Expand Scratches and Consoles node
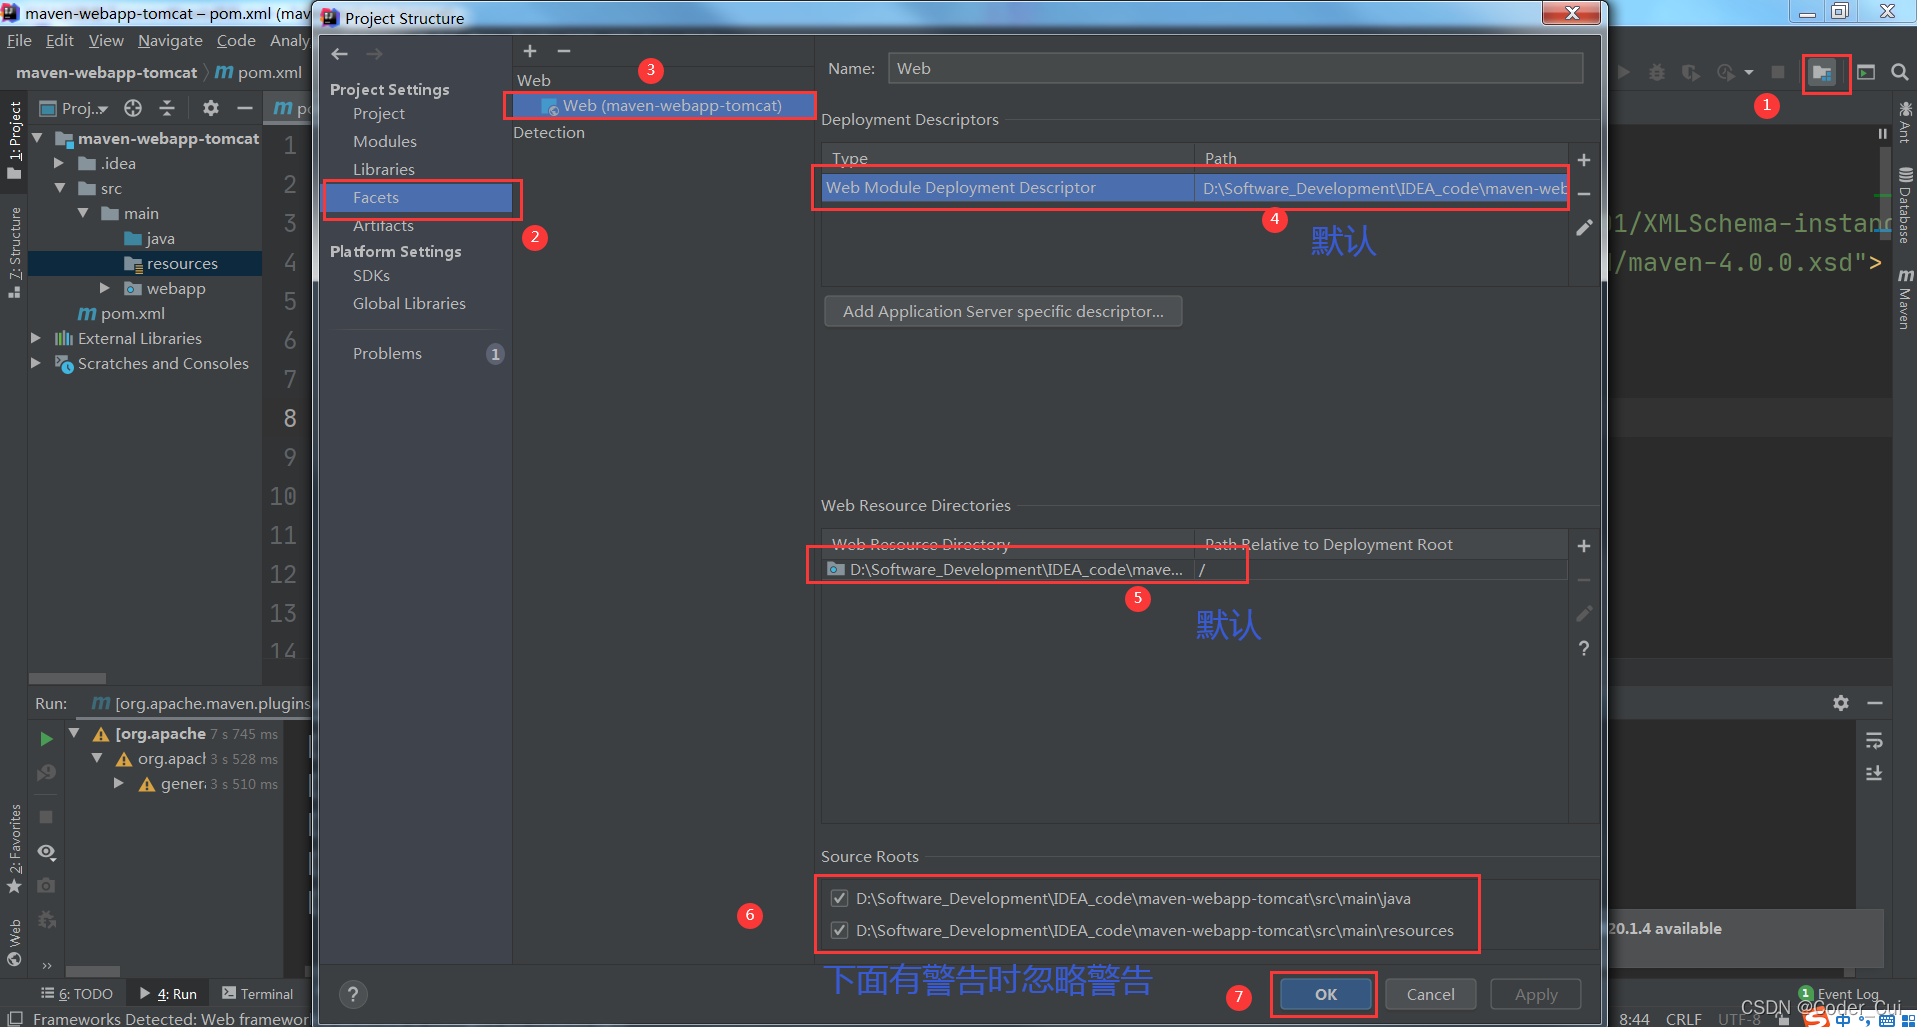This screenshot has width=1917, height=1027. click(x=36, y=363)
